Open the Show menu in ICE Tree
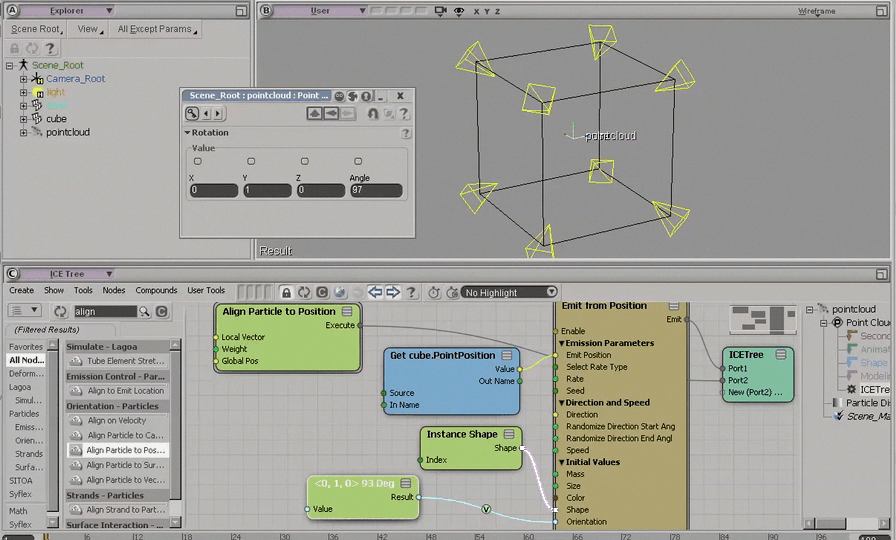Image resolution: width=896 pixels, height=540 pixels. pos(54,290)
